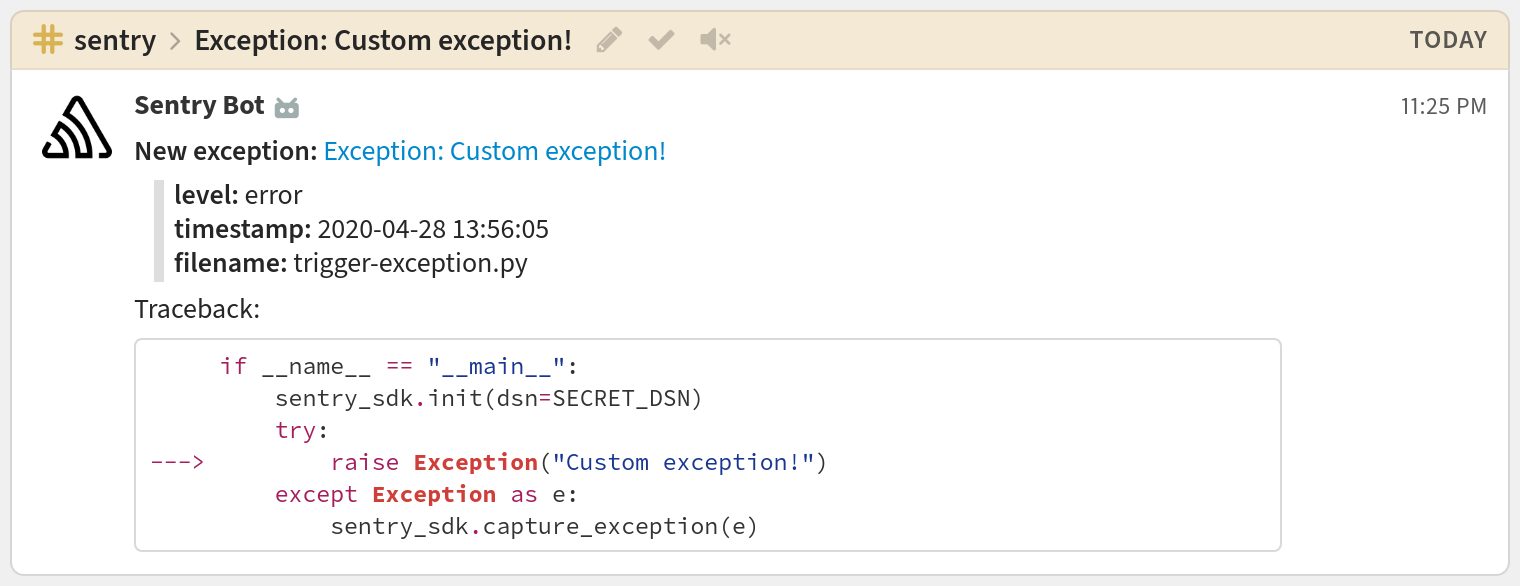Mute the topic with the speaker icon
Viewport: 1520px width, 586px height.
coord(715,40)
